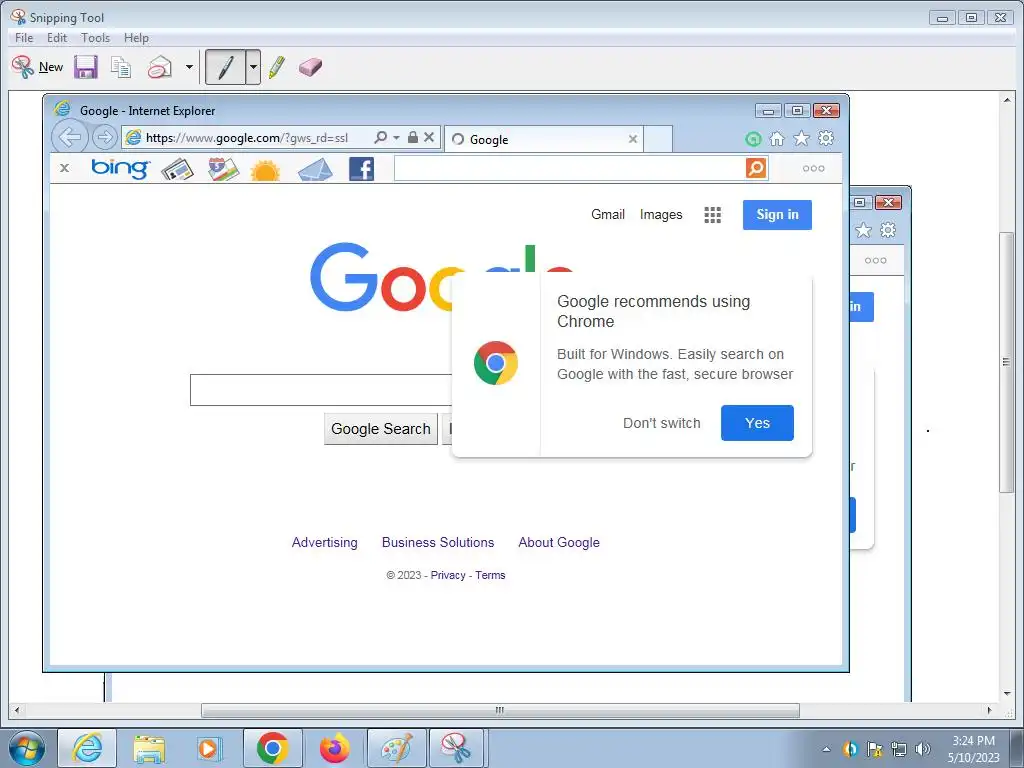Click the green refresh extension icon
This screenshot has height=768, width=1024.
pos(753,138)
